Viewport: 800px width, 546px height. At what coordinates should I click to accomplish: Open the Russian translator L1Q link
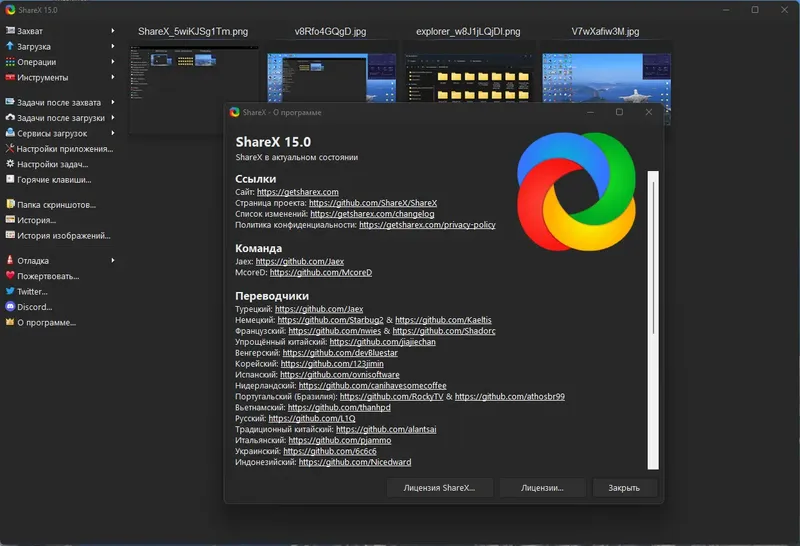[x=312, y=418]
